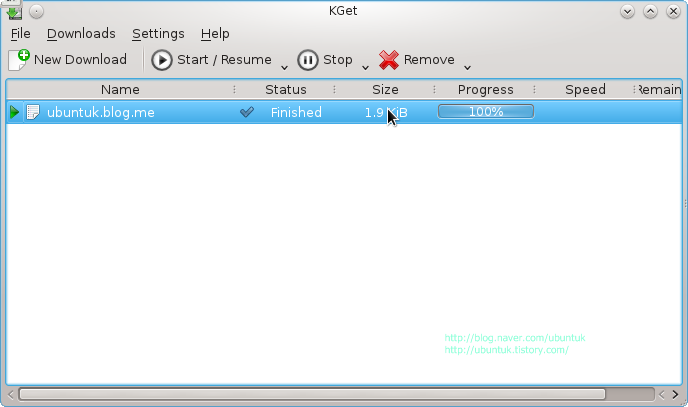Click the New Download document icon
The width and height of the screenshot is (688, 407).
coord(19,60)
